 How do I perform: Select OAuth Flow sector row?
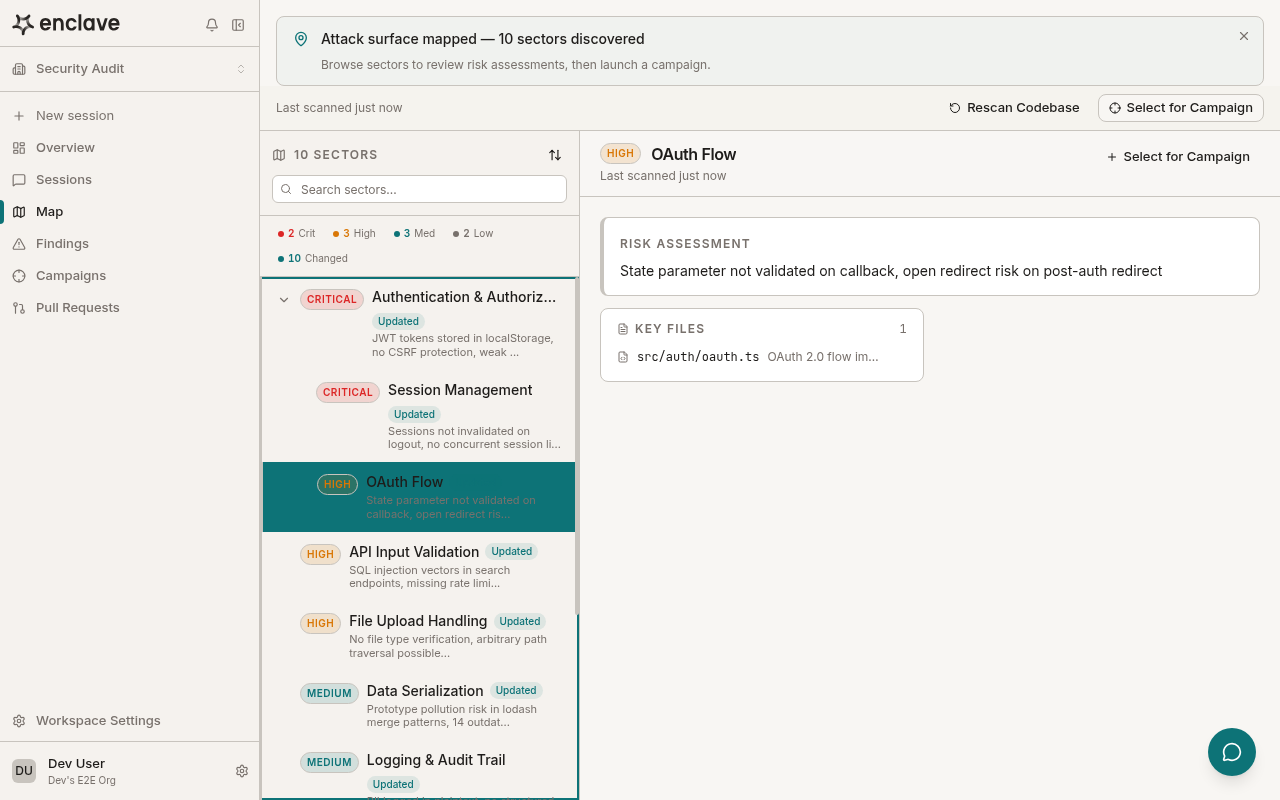pos(419,497)
